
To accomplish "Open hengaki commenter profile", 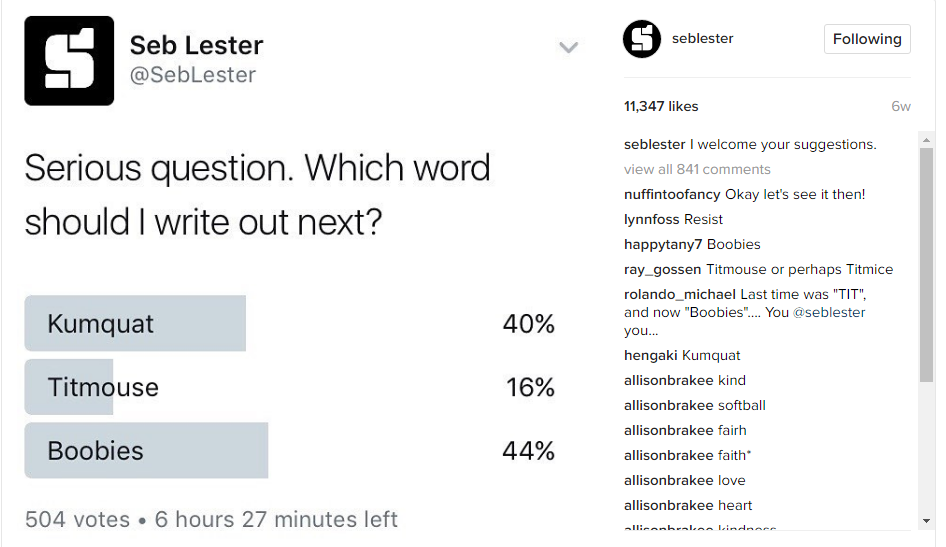I will coord(650,355).
